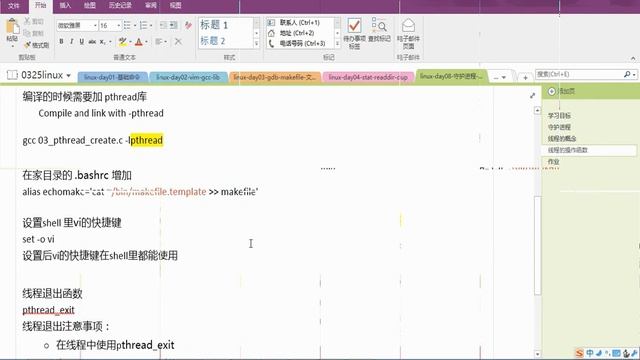
Task: Open the font name combo box
Action: (x=77, y=25)
